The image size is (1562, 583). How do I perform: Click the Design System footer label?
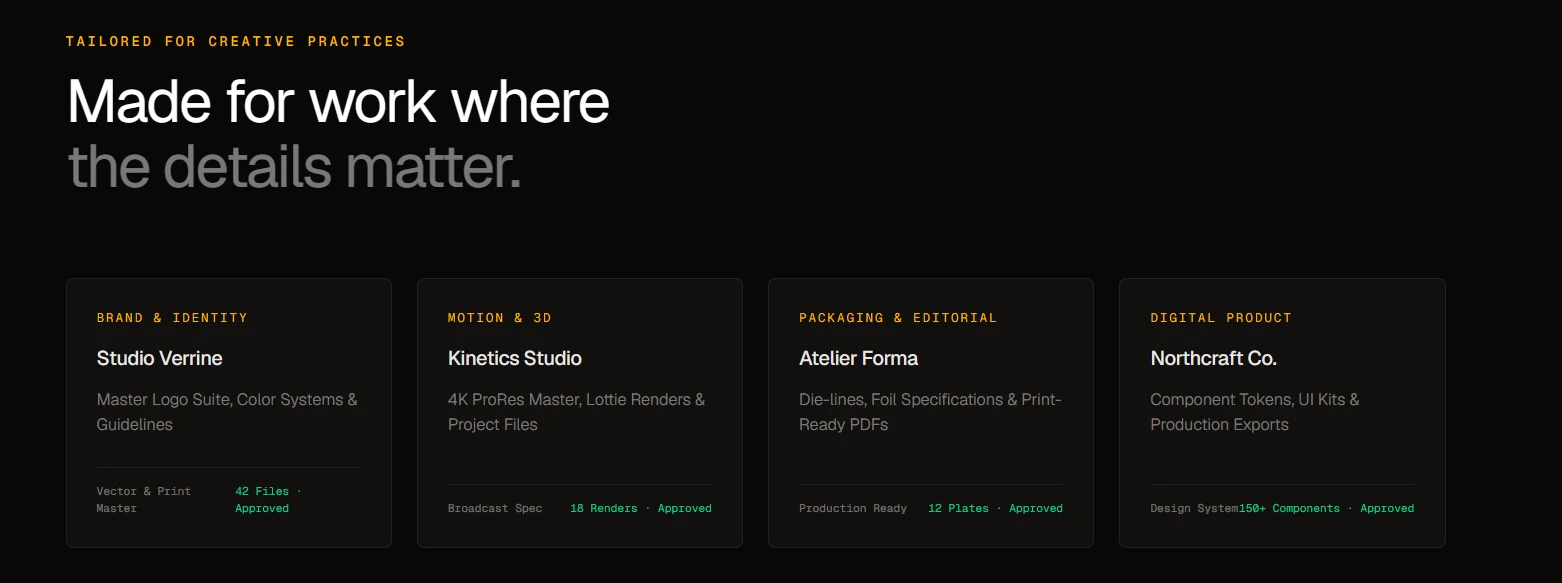pyautogui.click(x=1194, y=508)
